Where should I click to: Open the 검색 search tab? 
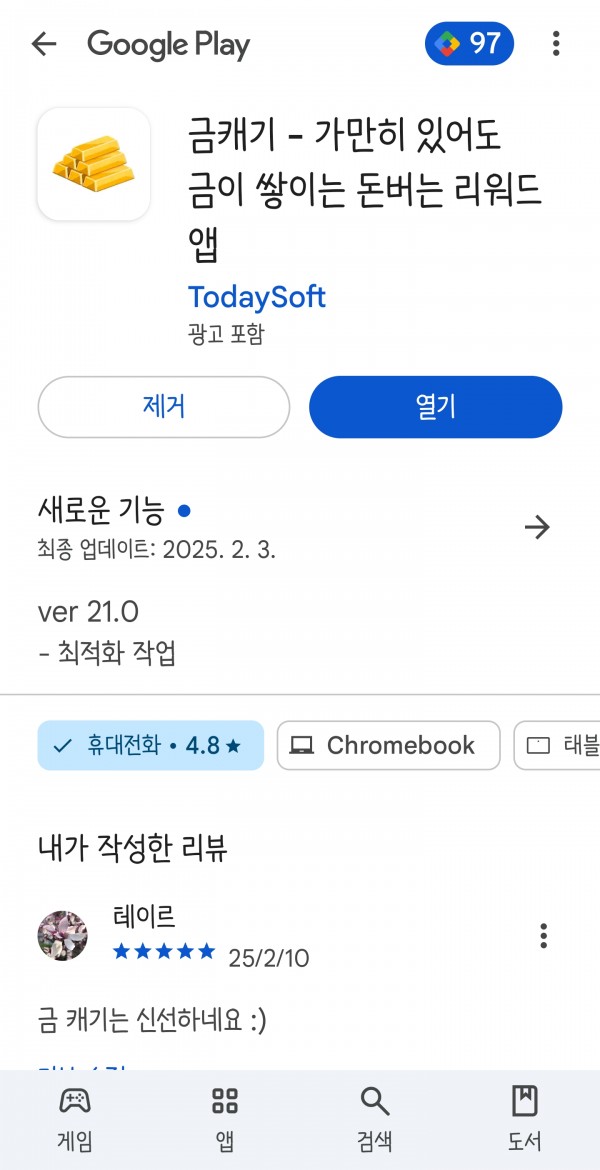pos(375,1119)
